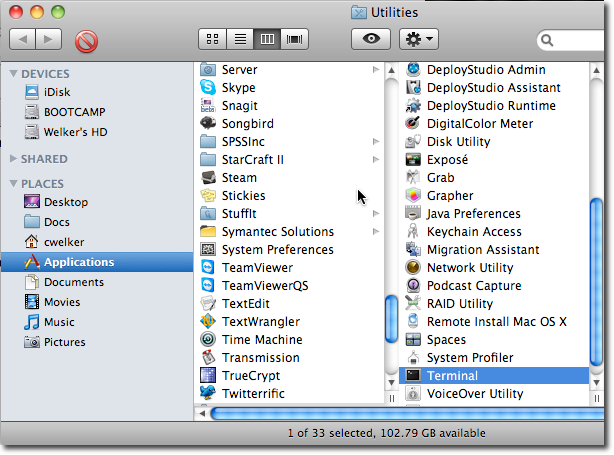Collapse the PLACES sidebar section

coord(13,183)
